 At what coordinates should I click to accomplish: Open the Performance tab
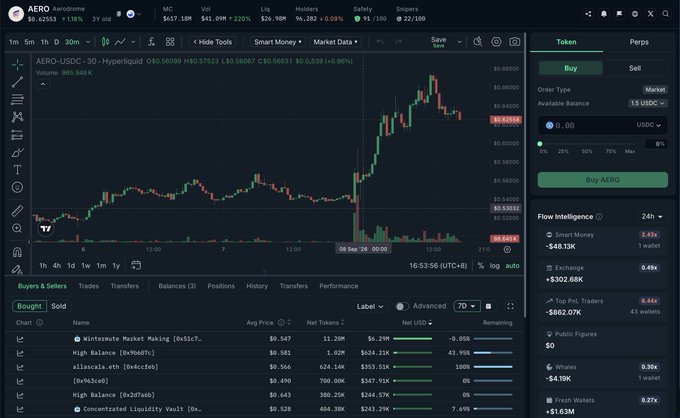(339, 286)
